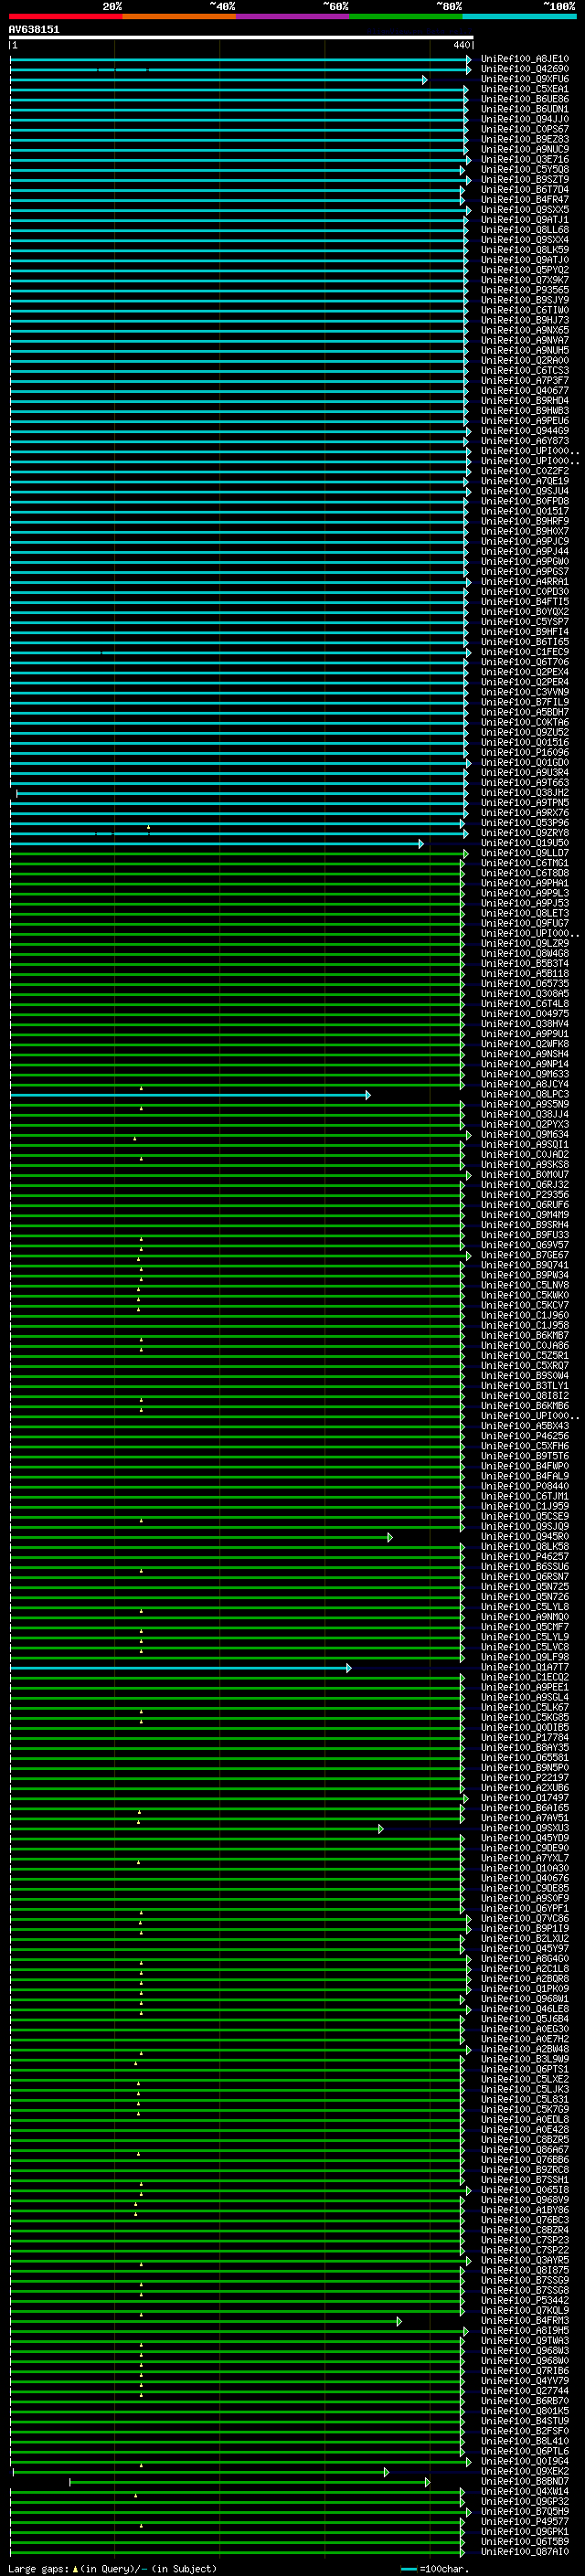Screen dimensions: 585x2576
Task: Select hit label UniRef100_B4FR47
Action: [525, 199]
